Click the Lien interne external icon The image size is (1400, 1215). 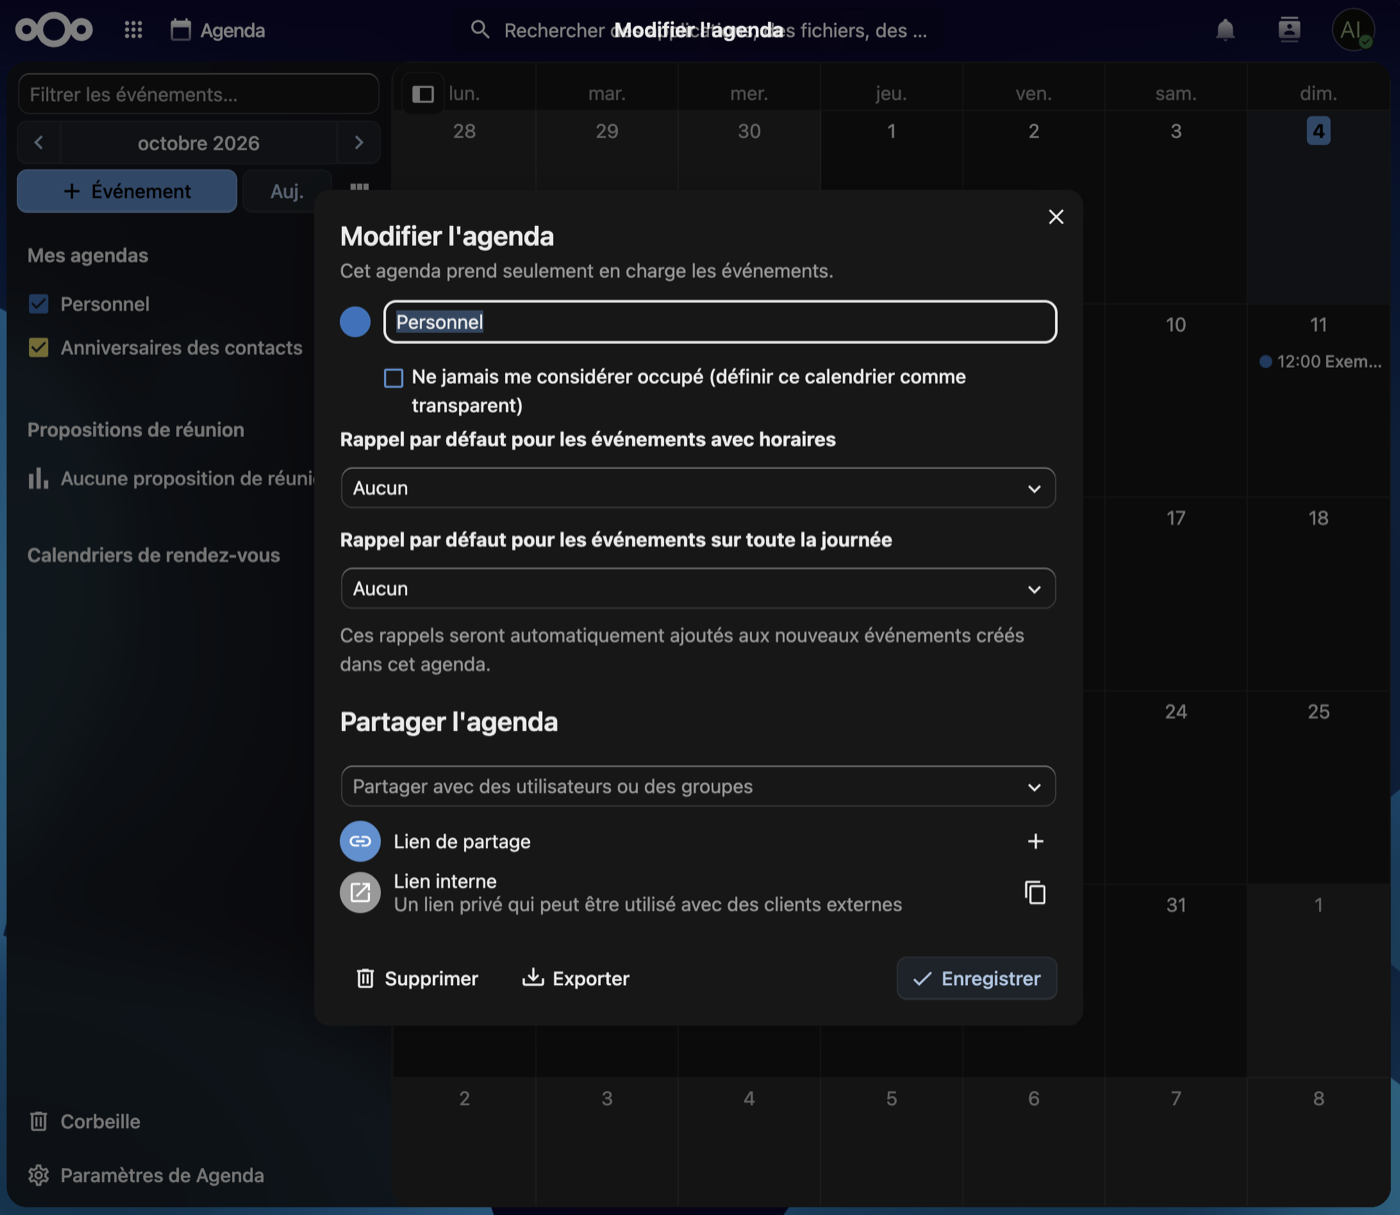(360, 892)
